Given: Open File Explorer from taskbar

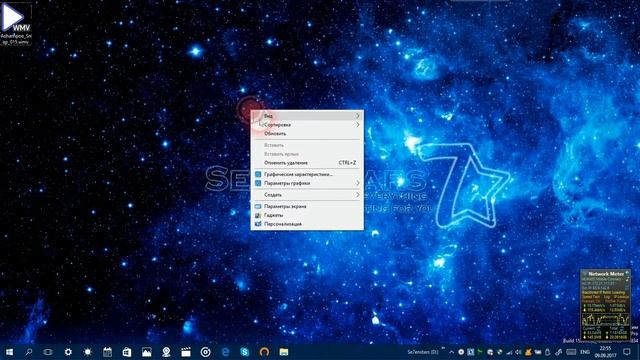Looking at the screenshot, I should pyautogui.click(x=284, y=352).
